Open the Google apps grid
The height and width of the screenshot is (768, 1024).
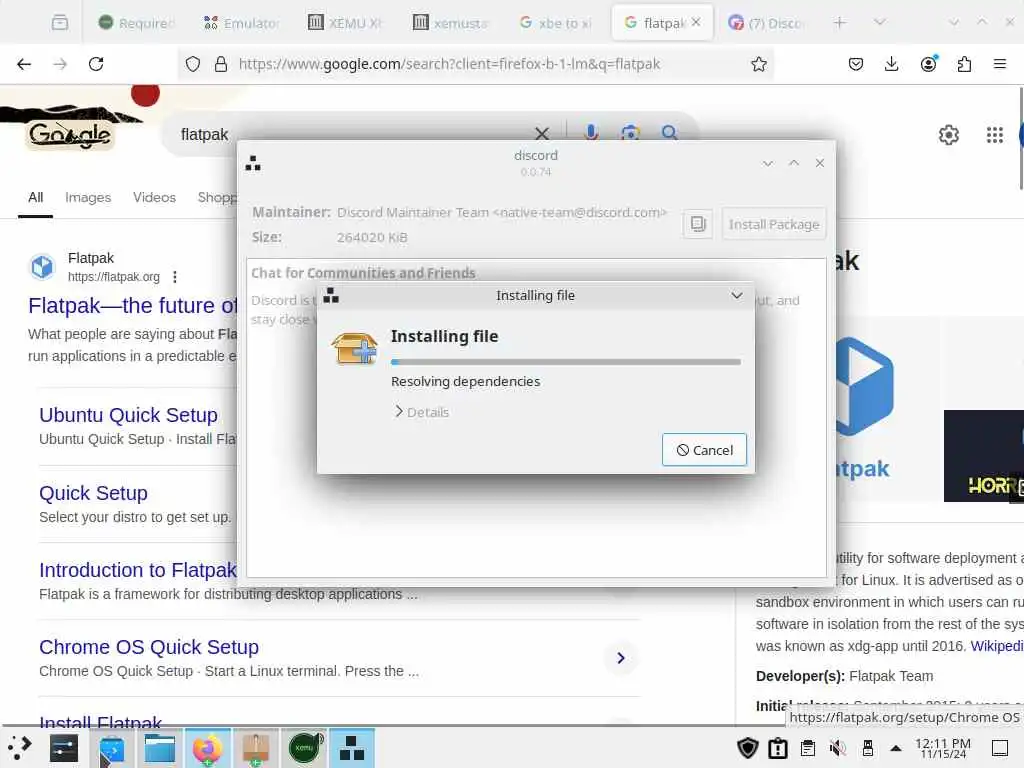(x=995, y=135)
